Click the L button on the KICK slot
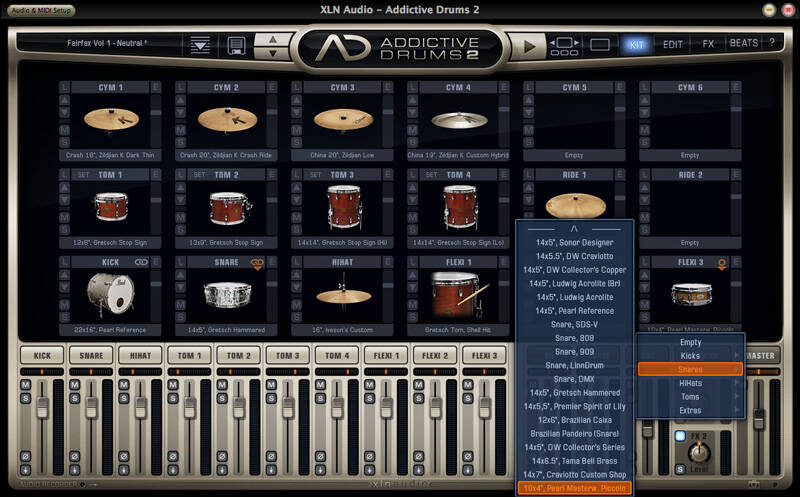Image resolution: width=800 pixels, height=497 pixels. (64, 262)
